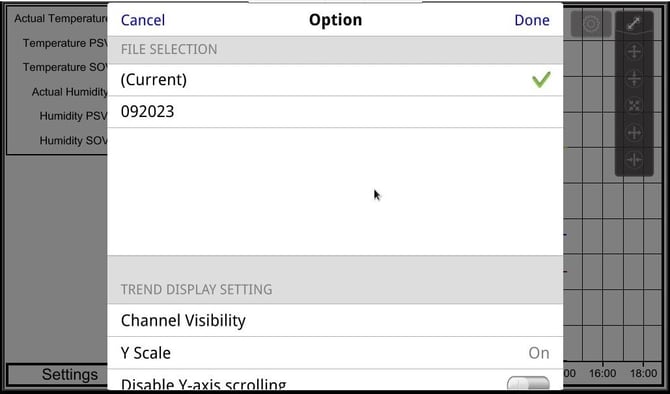Image resolution: width=670 pixels, height=394 pixels.
Task: Click the vertical zoom arrows icon
Action: click(x=634, y=79)
